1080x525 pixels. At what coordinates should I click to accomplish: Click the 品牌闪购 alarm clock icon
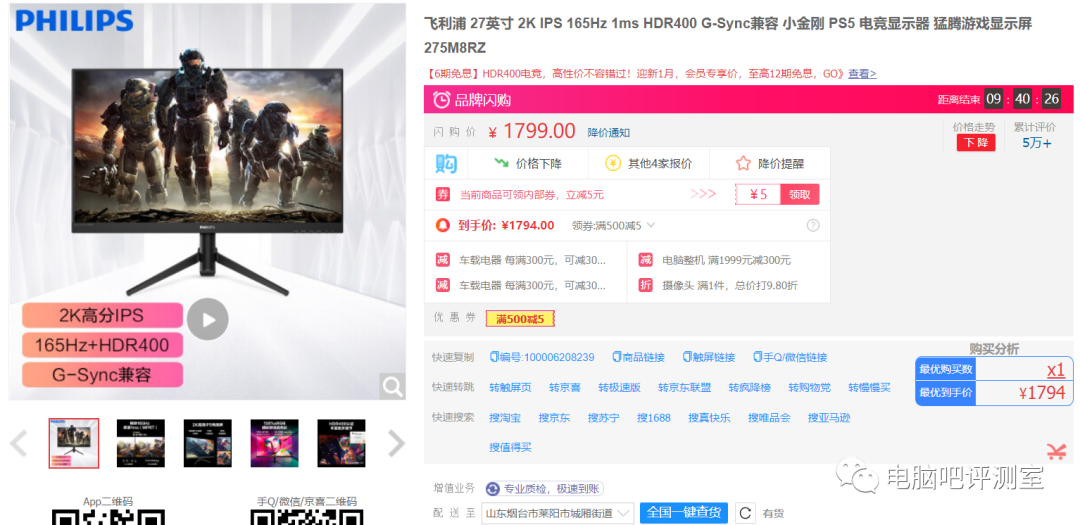[442, 100]
